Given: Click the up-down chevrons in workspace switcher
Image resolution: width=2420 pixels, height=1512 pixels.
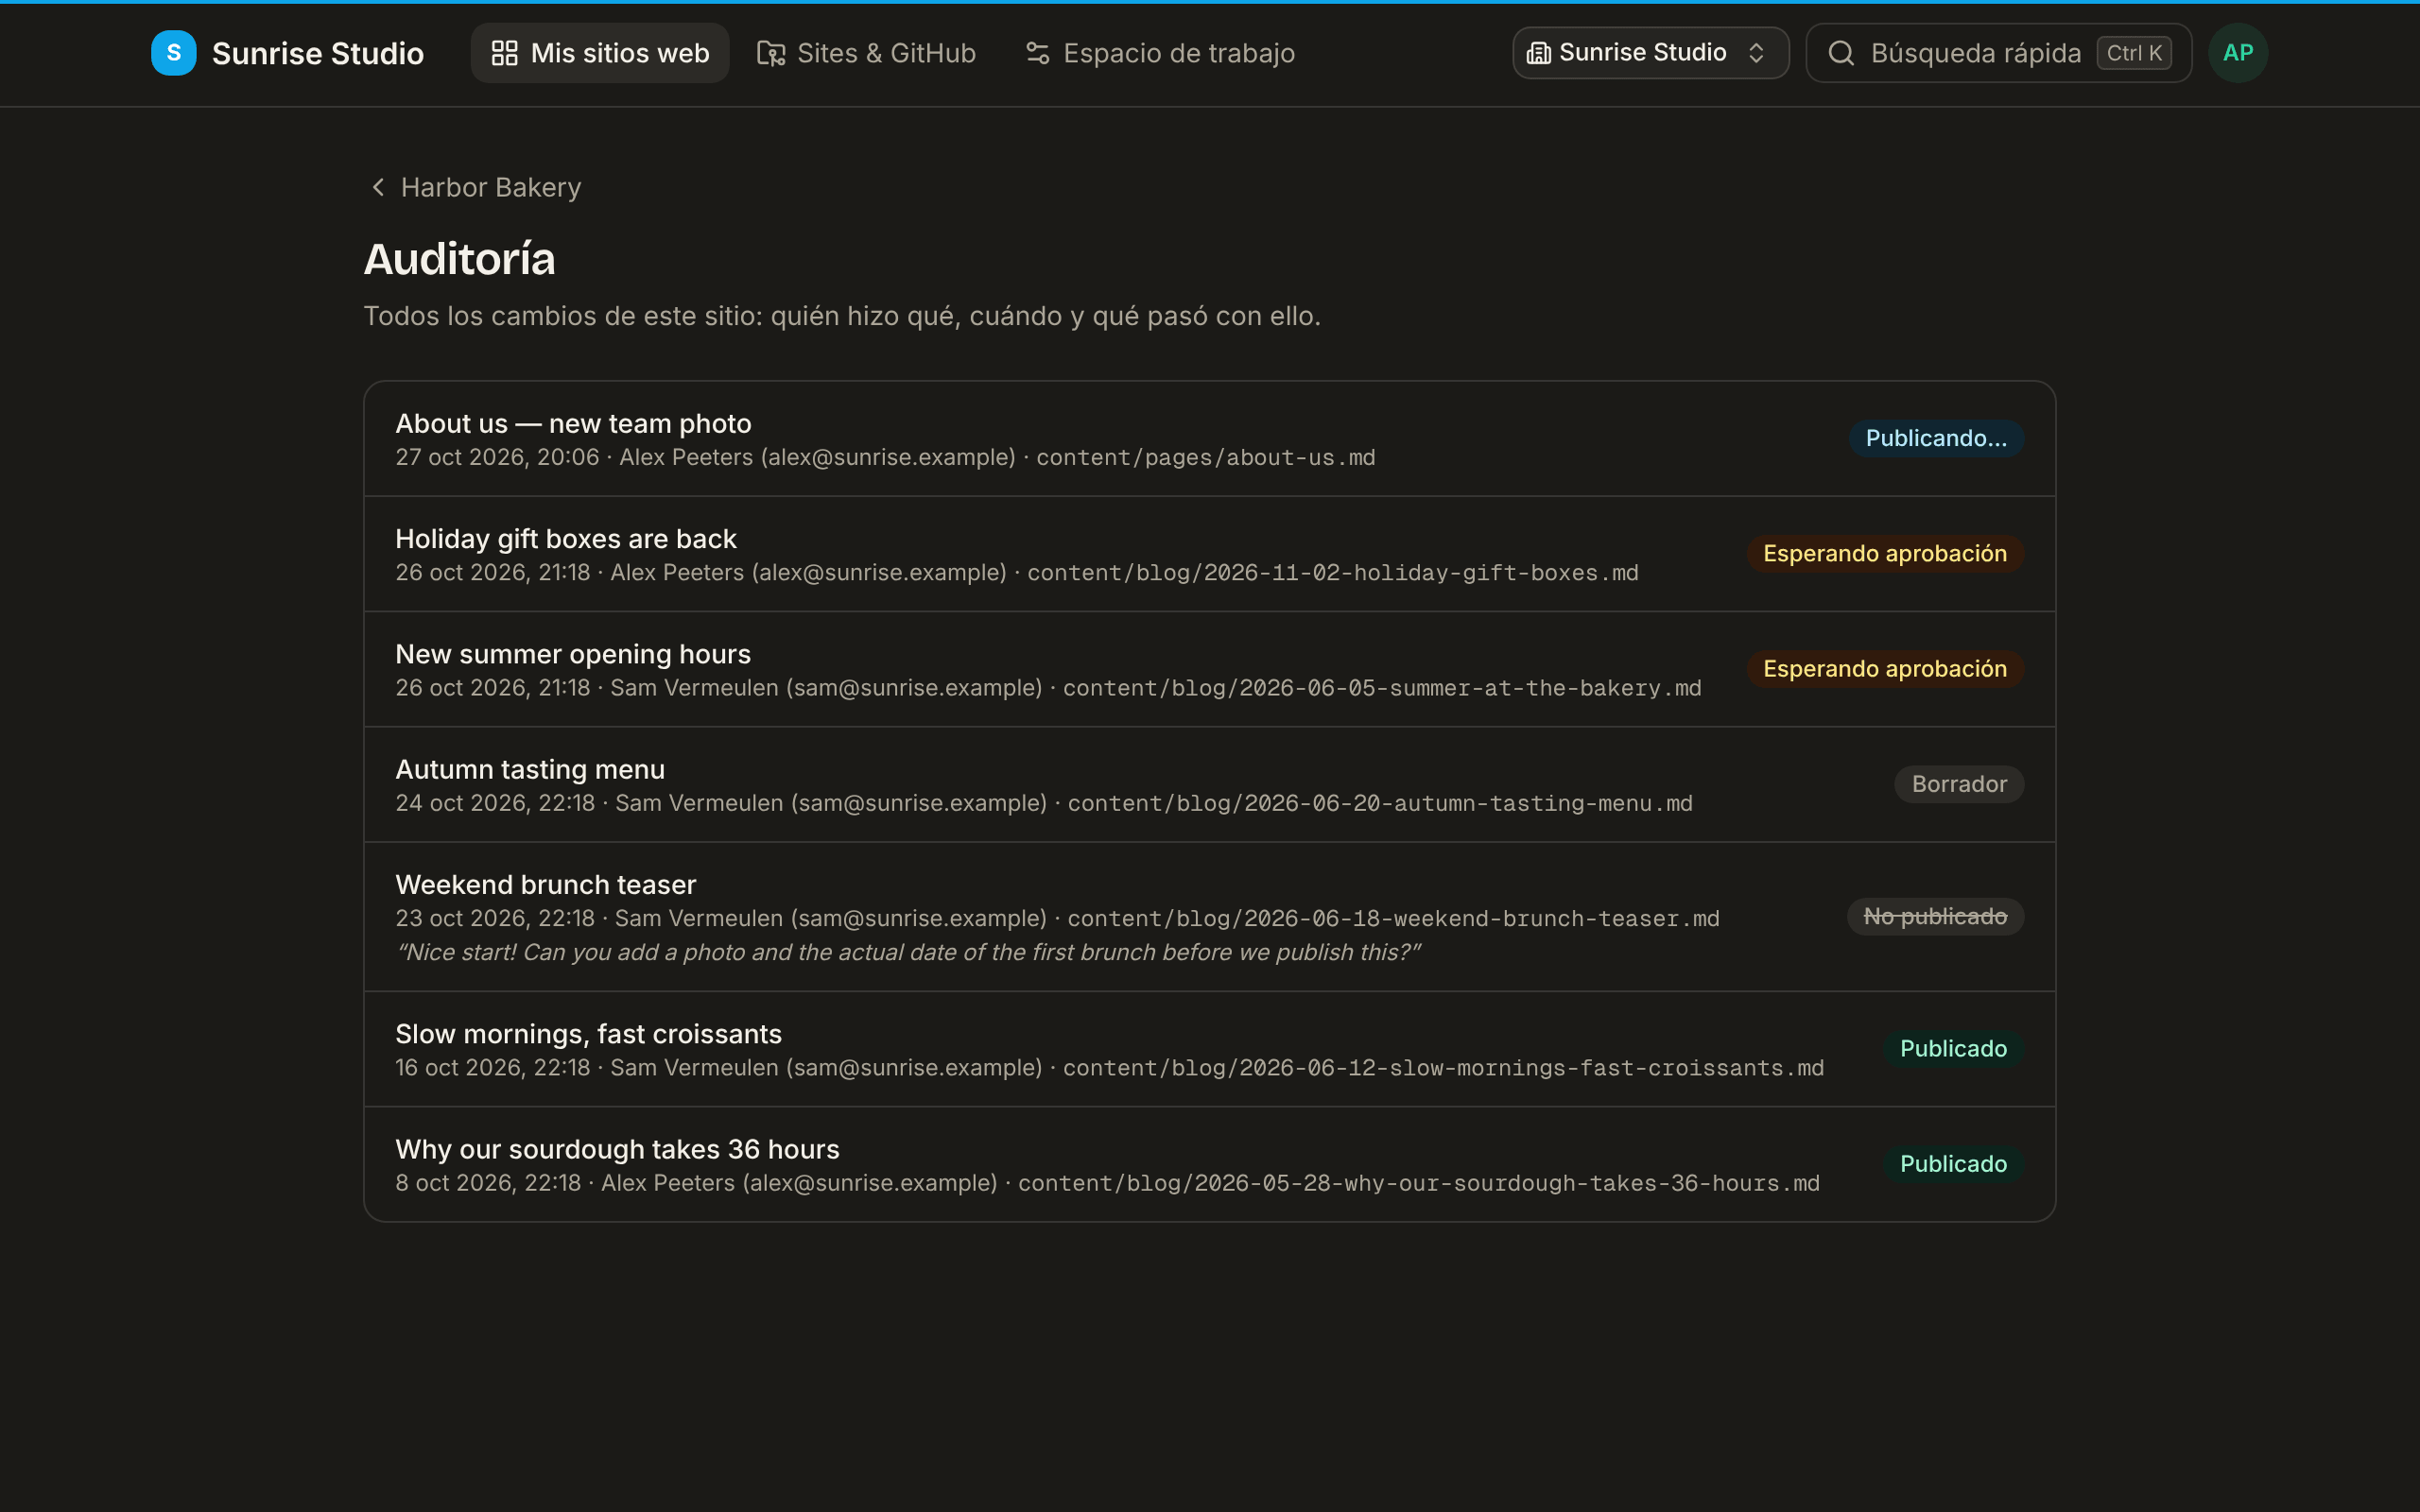Looking at the screenshot, I should point(1756,53).
